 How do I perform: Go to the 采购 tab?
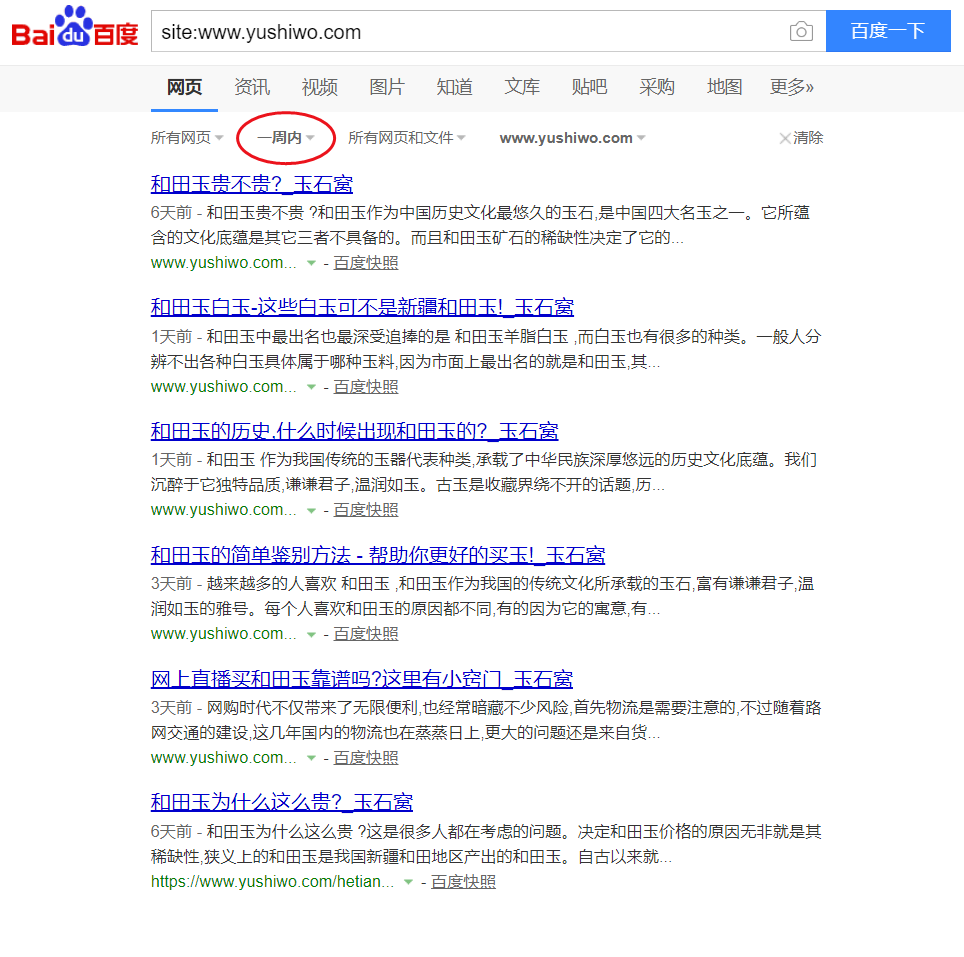657,87
